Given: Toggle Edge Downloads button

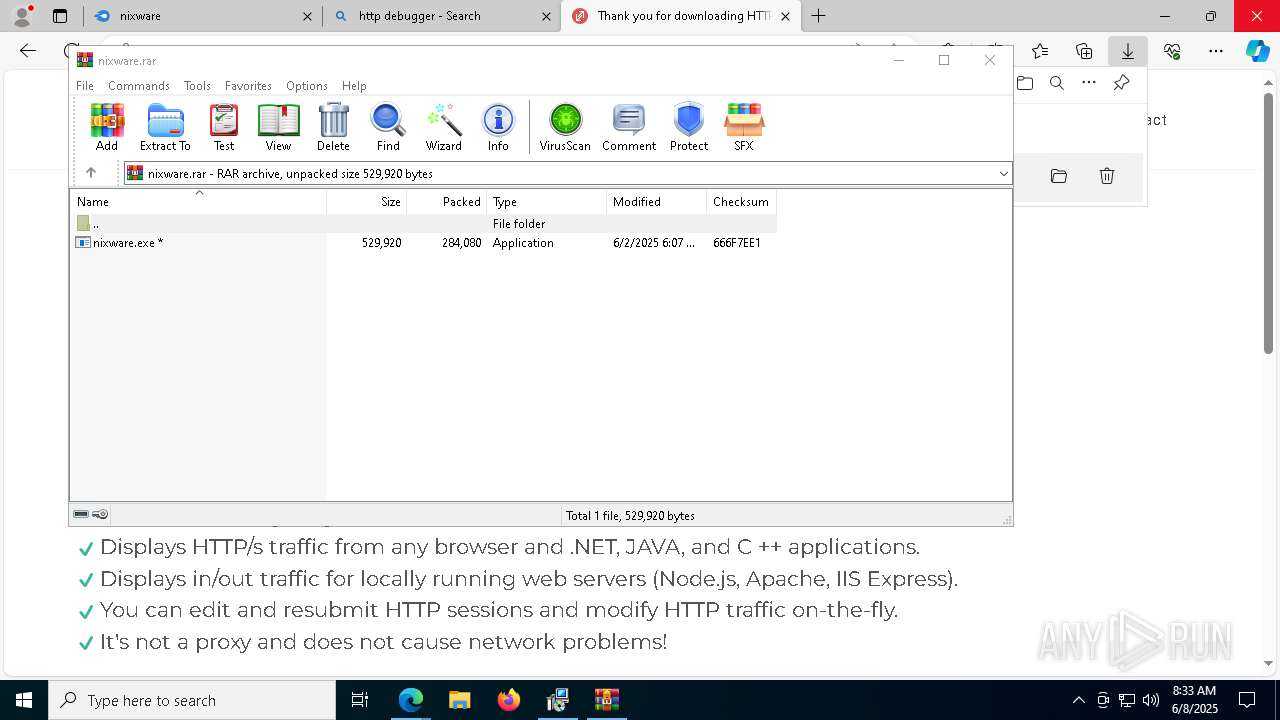Looking at the screenshot, I should (x=1128, y=51).
